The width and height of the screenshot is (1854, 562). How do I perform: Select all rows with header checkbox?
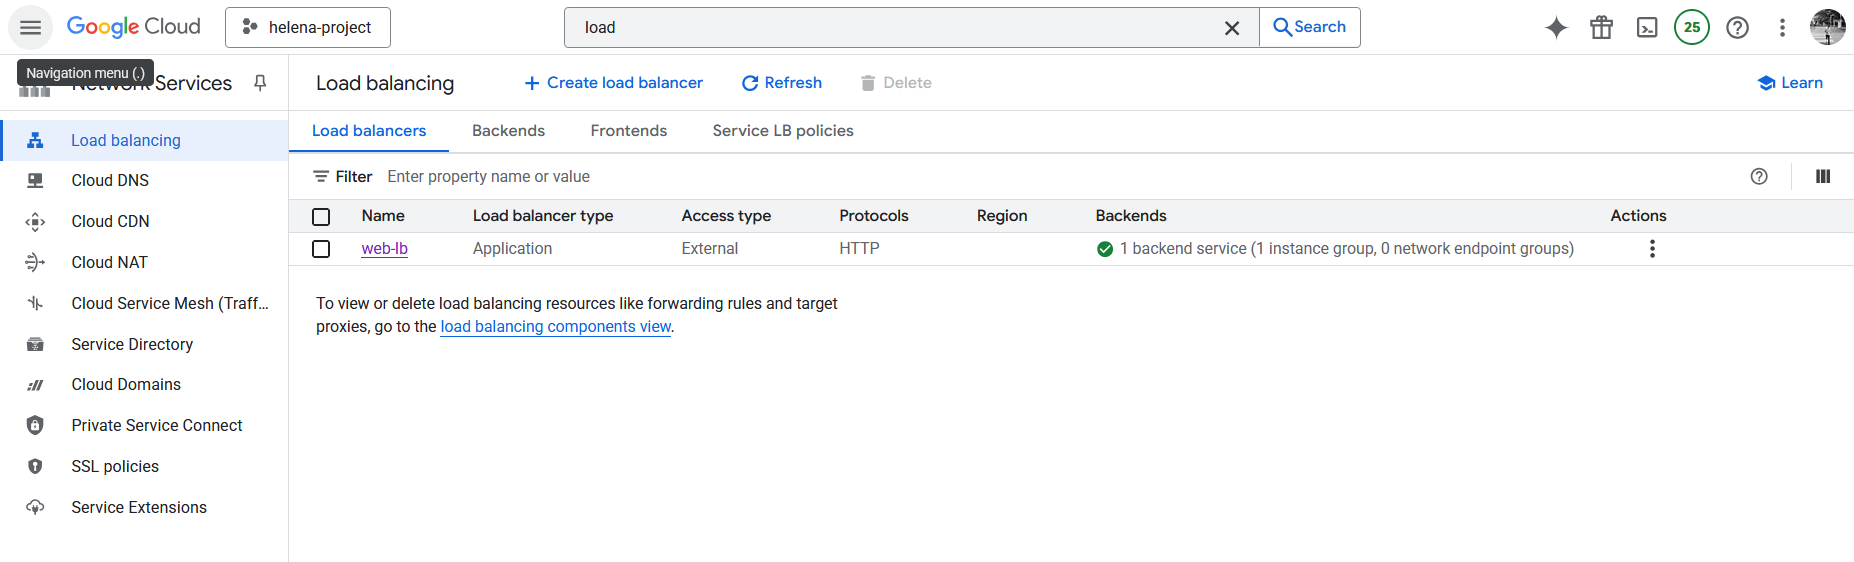[321, 217]
